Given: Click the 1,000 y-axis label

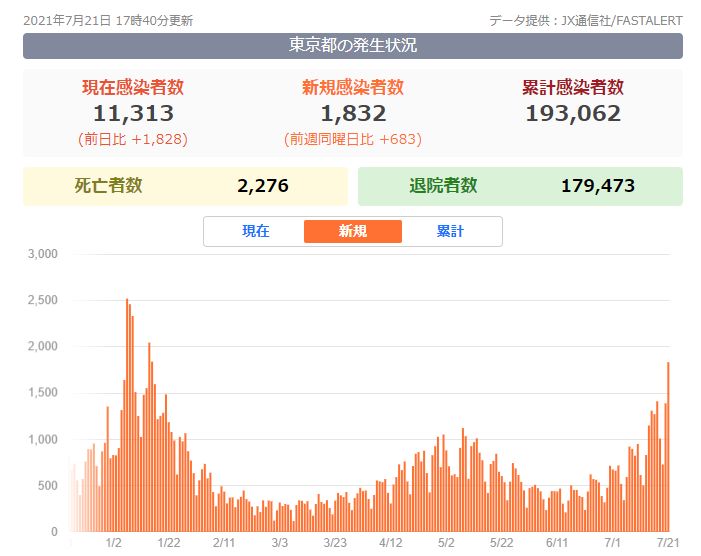Looking at the screenshot, I should pyautogui.click(x=43, y=439).
